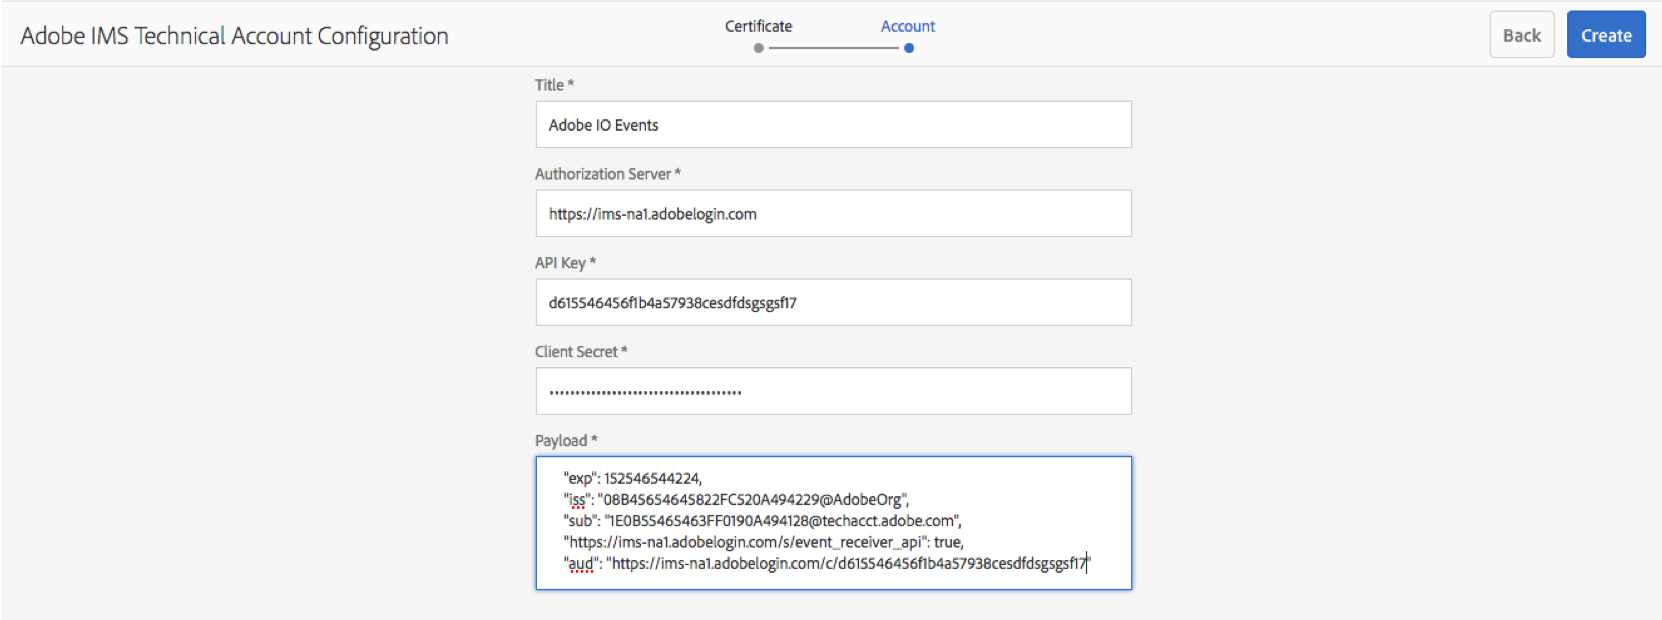Focus the Client Secret password field
Image resolution: width=1662 pixels, height=620 pixels.
[x=834, y=392]
